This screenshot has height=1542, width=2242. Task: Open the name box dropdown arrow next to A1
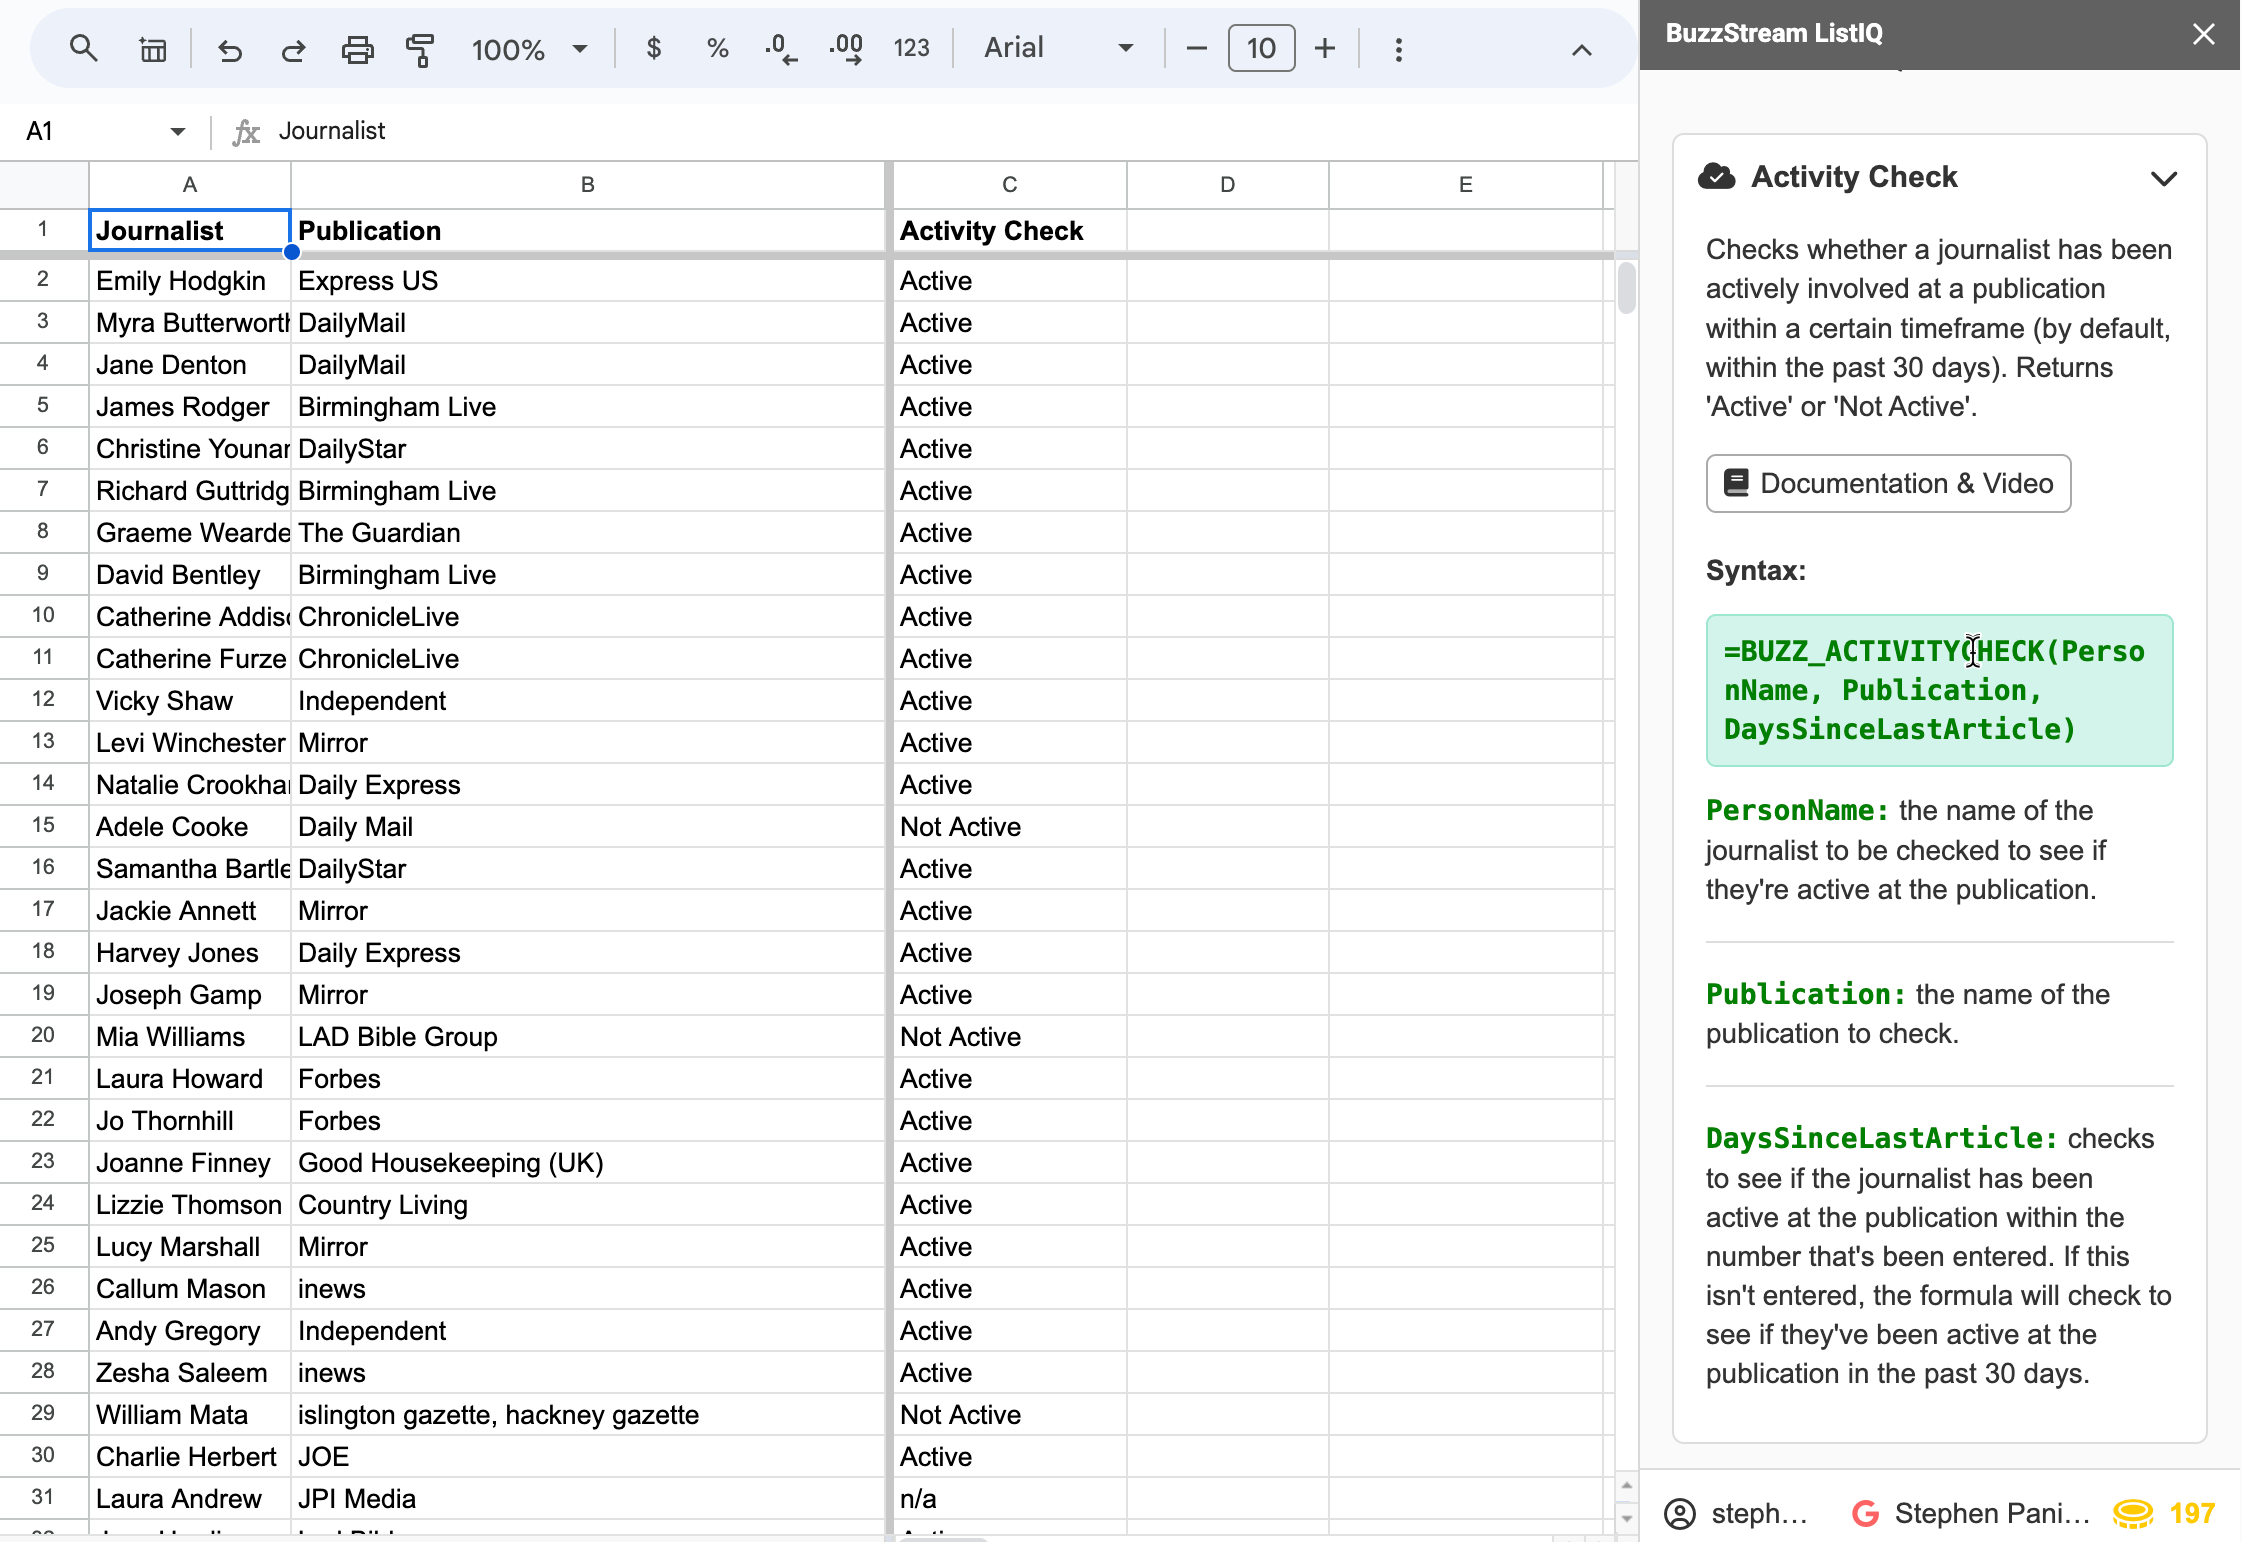coord(177,131)
